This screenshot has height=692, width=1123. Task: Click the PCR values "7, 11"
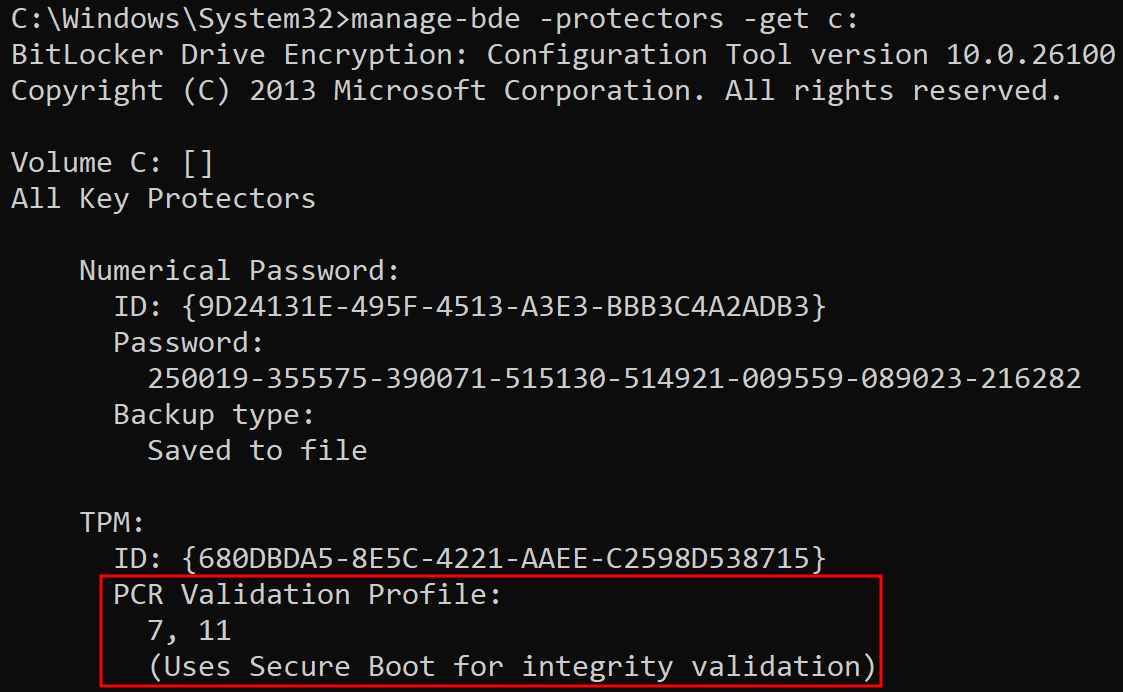(189, 630)
